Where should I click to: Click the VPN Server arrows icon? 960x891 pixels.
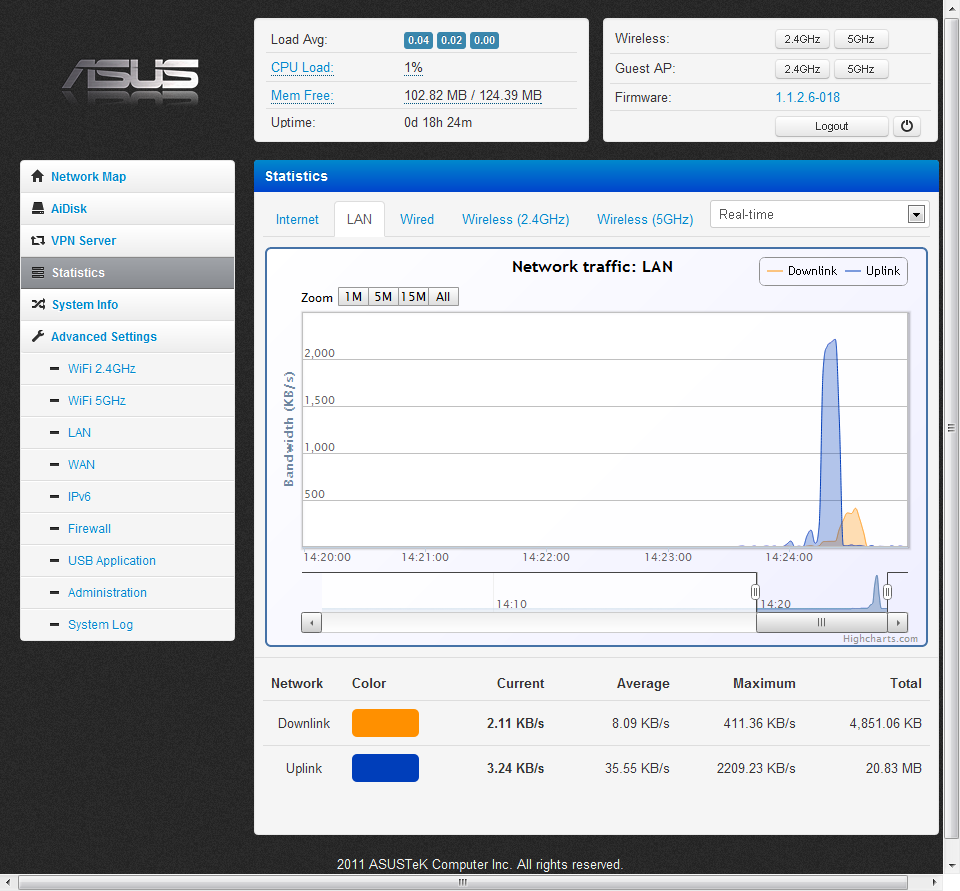(x=38, y=241)
